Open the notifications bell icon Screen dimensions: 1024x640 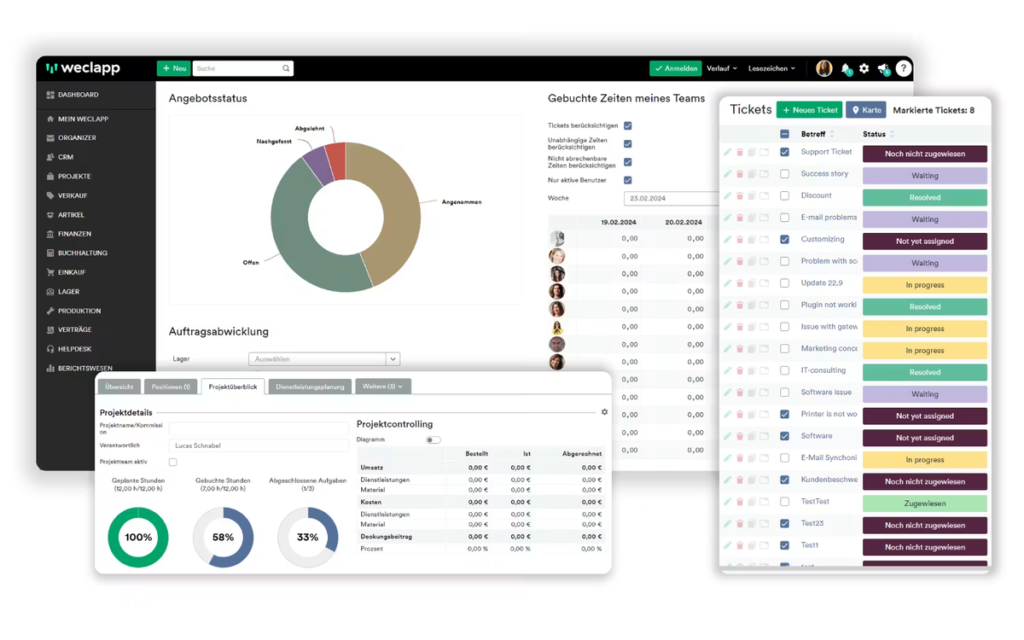tap(846, 69)
